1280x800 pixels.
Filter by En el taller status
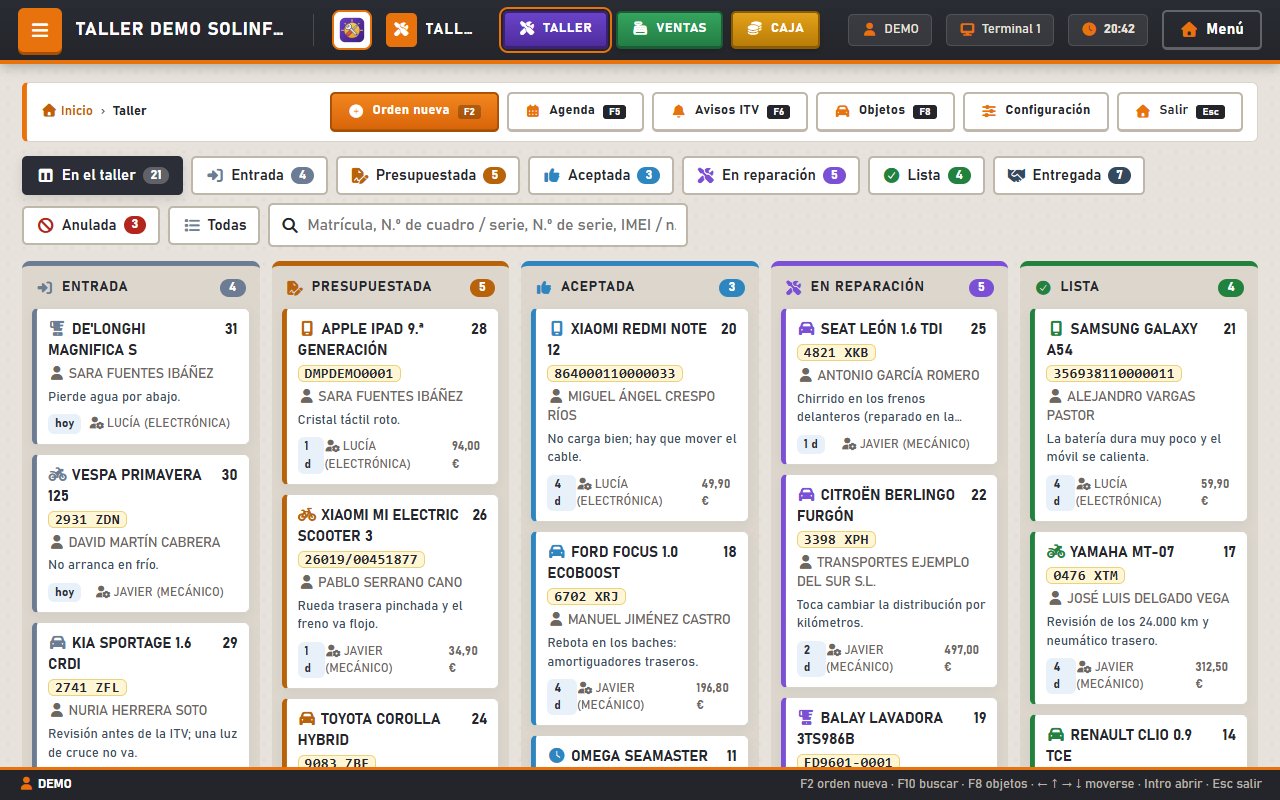pyautogui.click(x=102, y=175)
